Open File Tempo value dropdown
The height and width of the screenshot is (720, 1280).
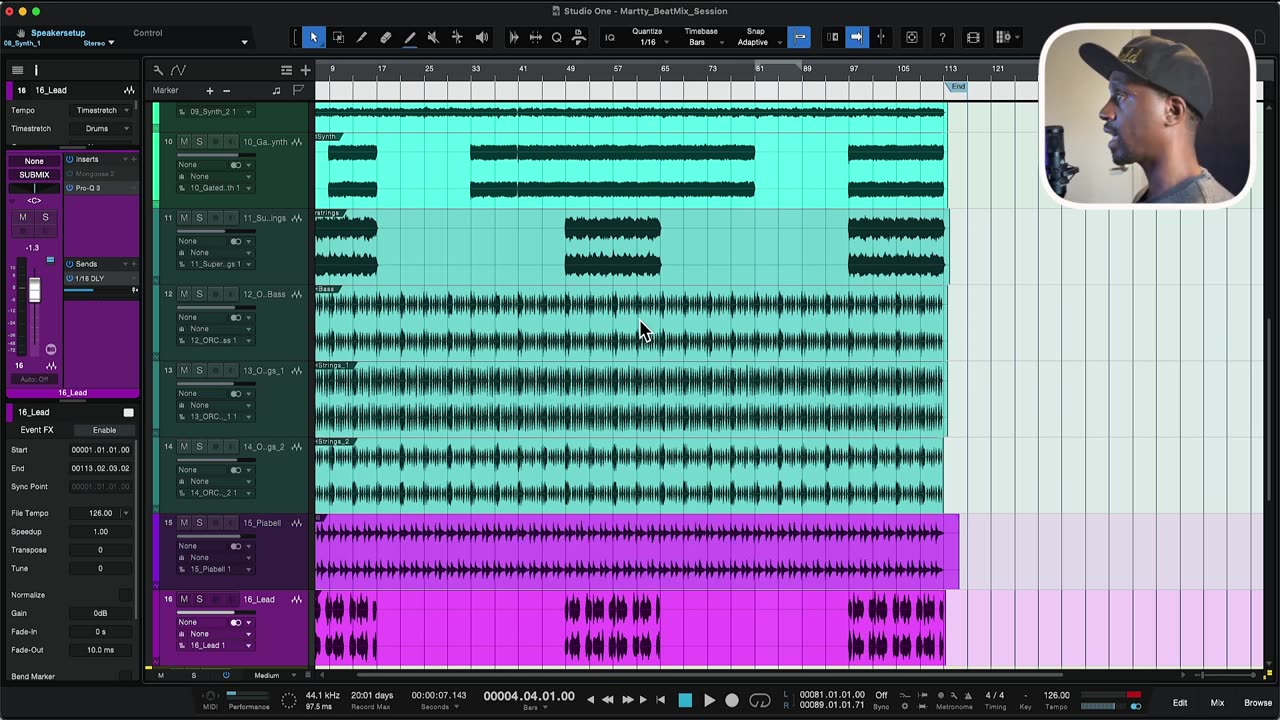(125, 513)
